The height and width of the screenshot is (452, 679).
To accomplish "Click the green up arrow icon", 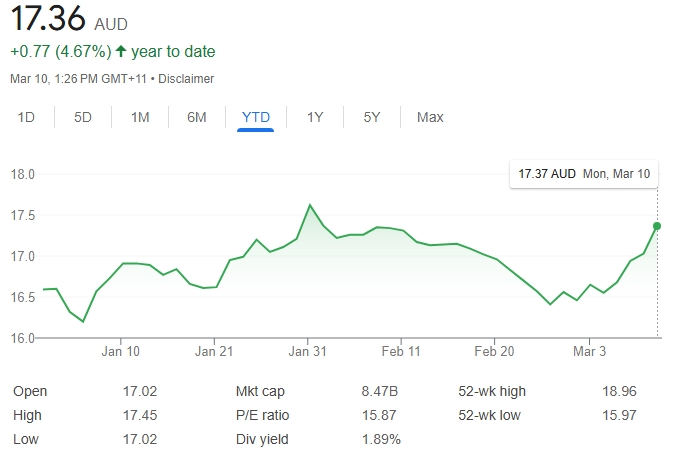I will point(122,51).
